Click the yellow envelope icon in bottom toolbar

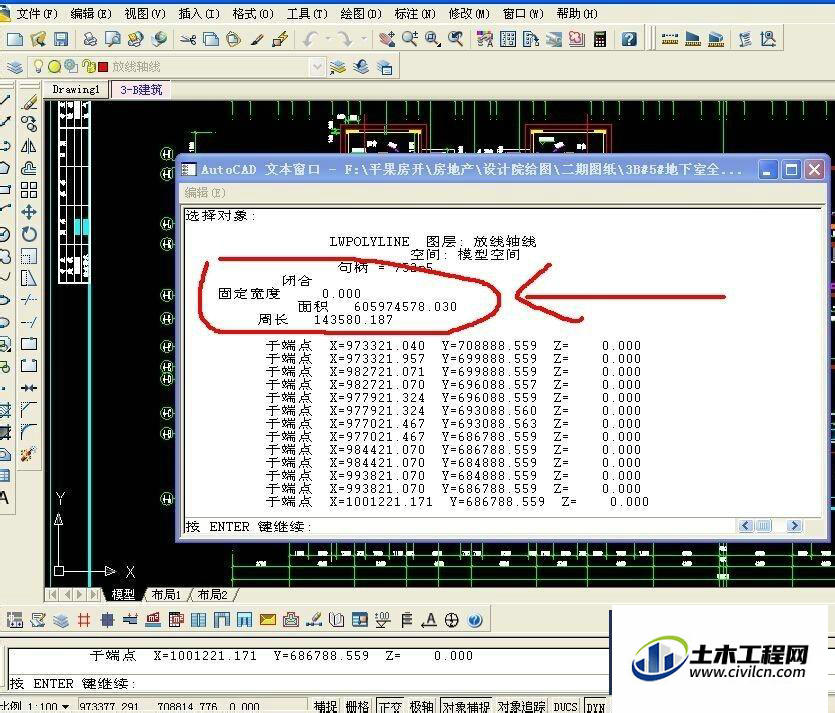268,620
